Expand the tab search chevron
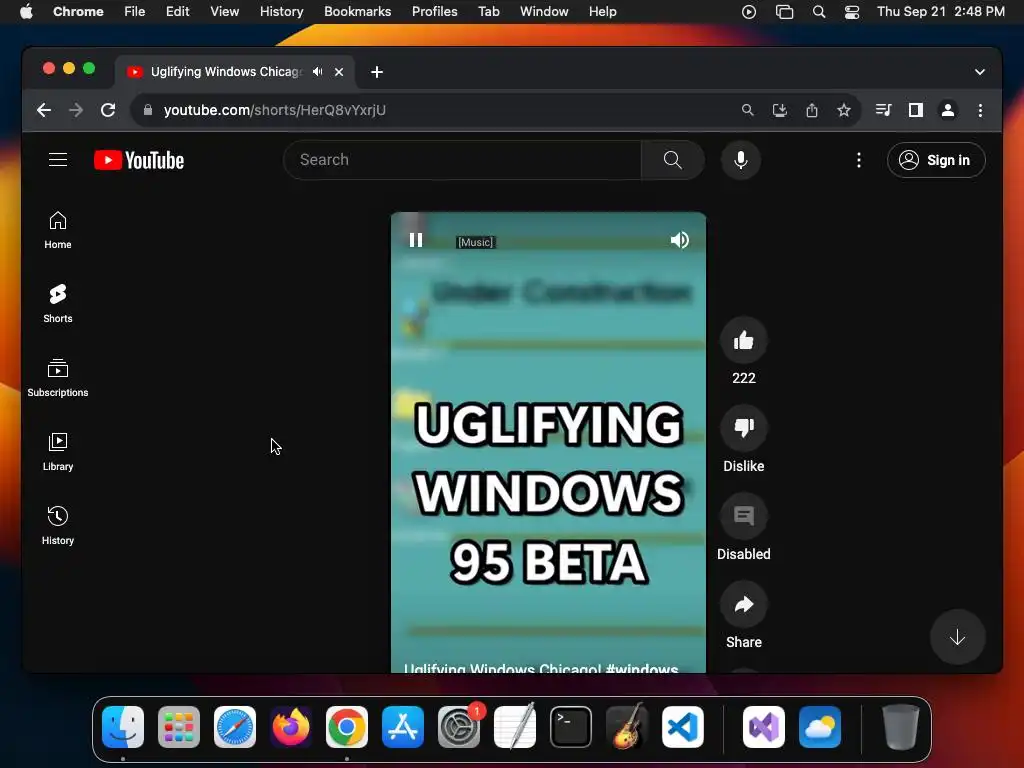The width and height of the screenshot is (1024, 768). tap(980, 72)
